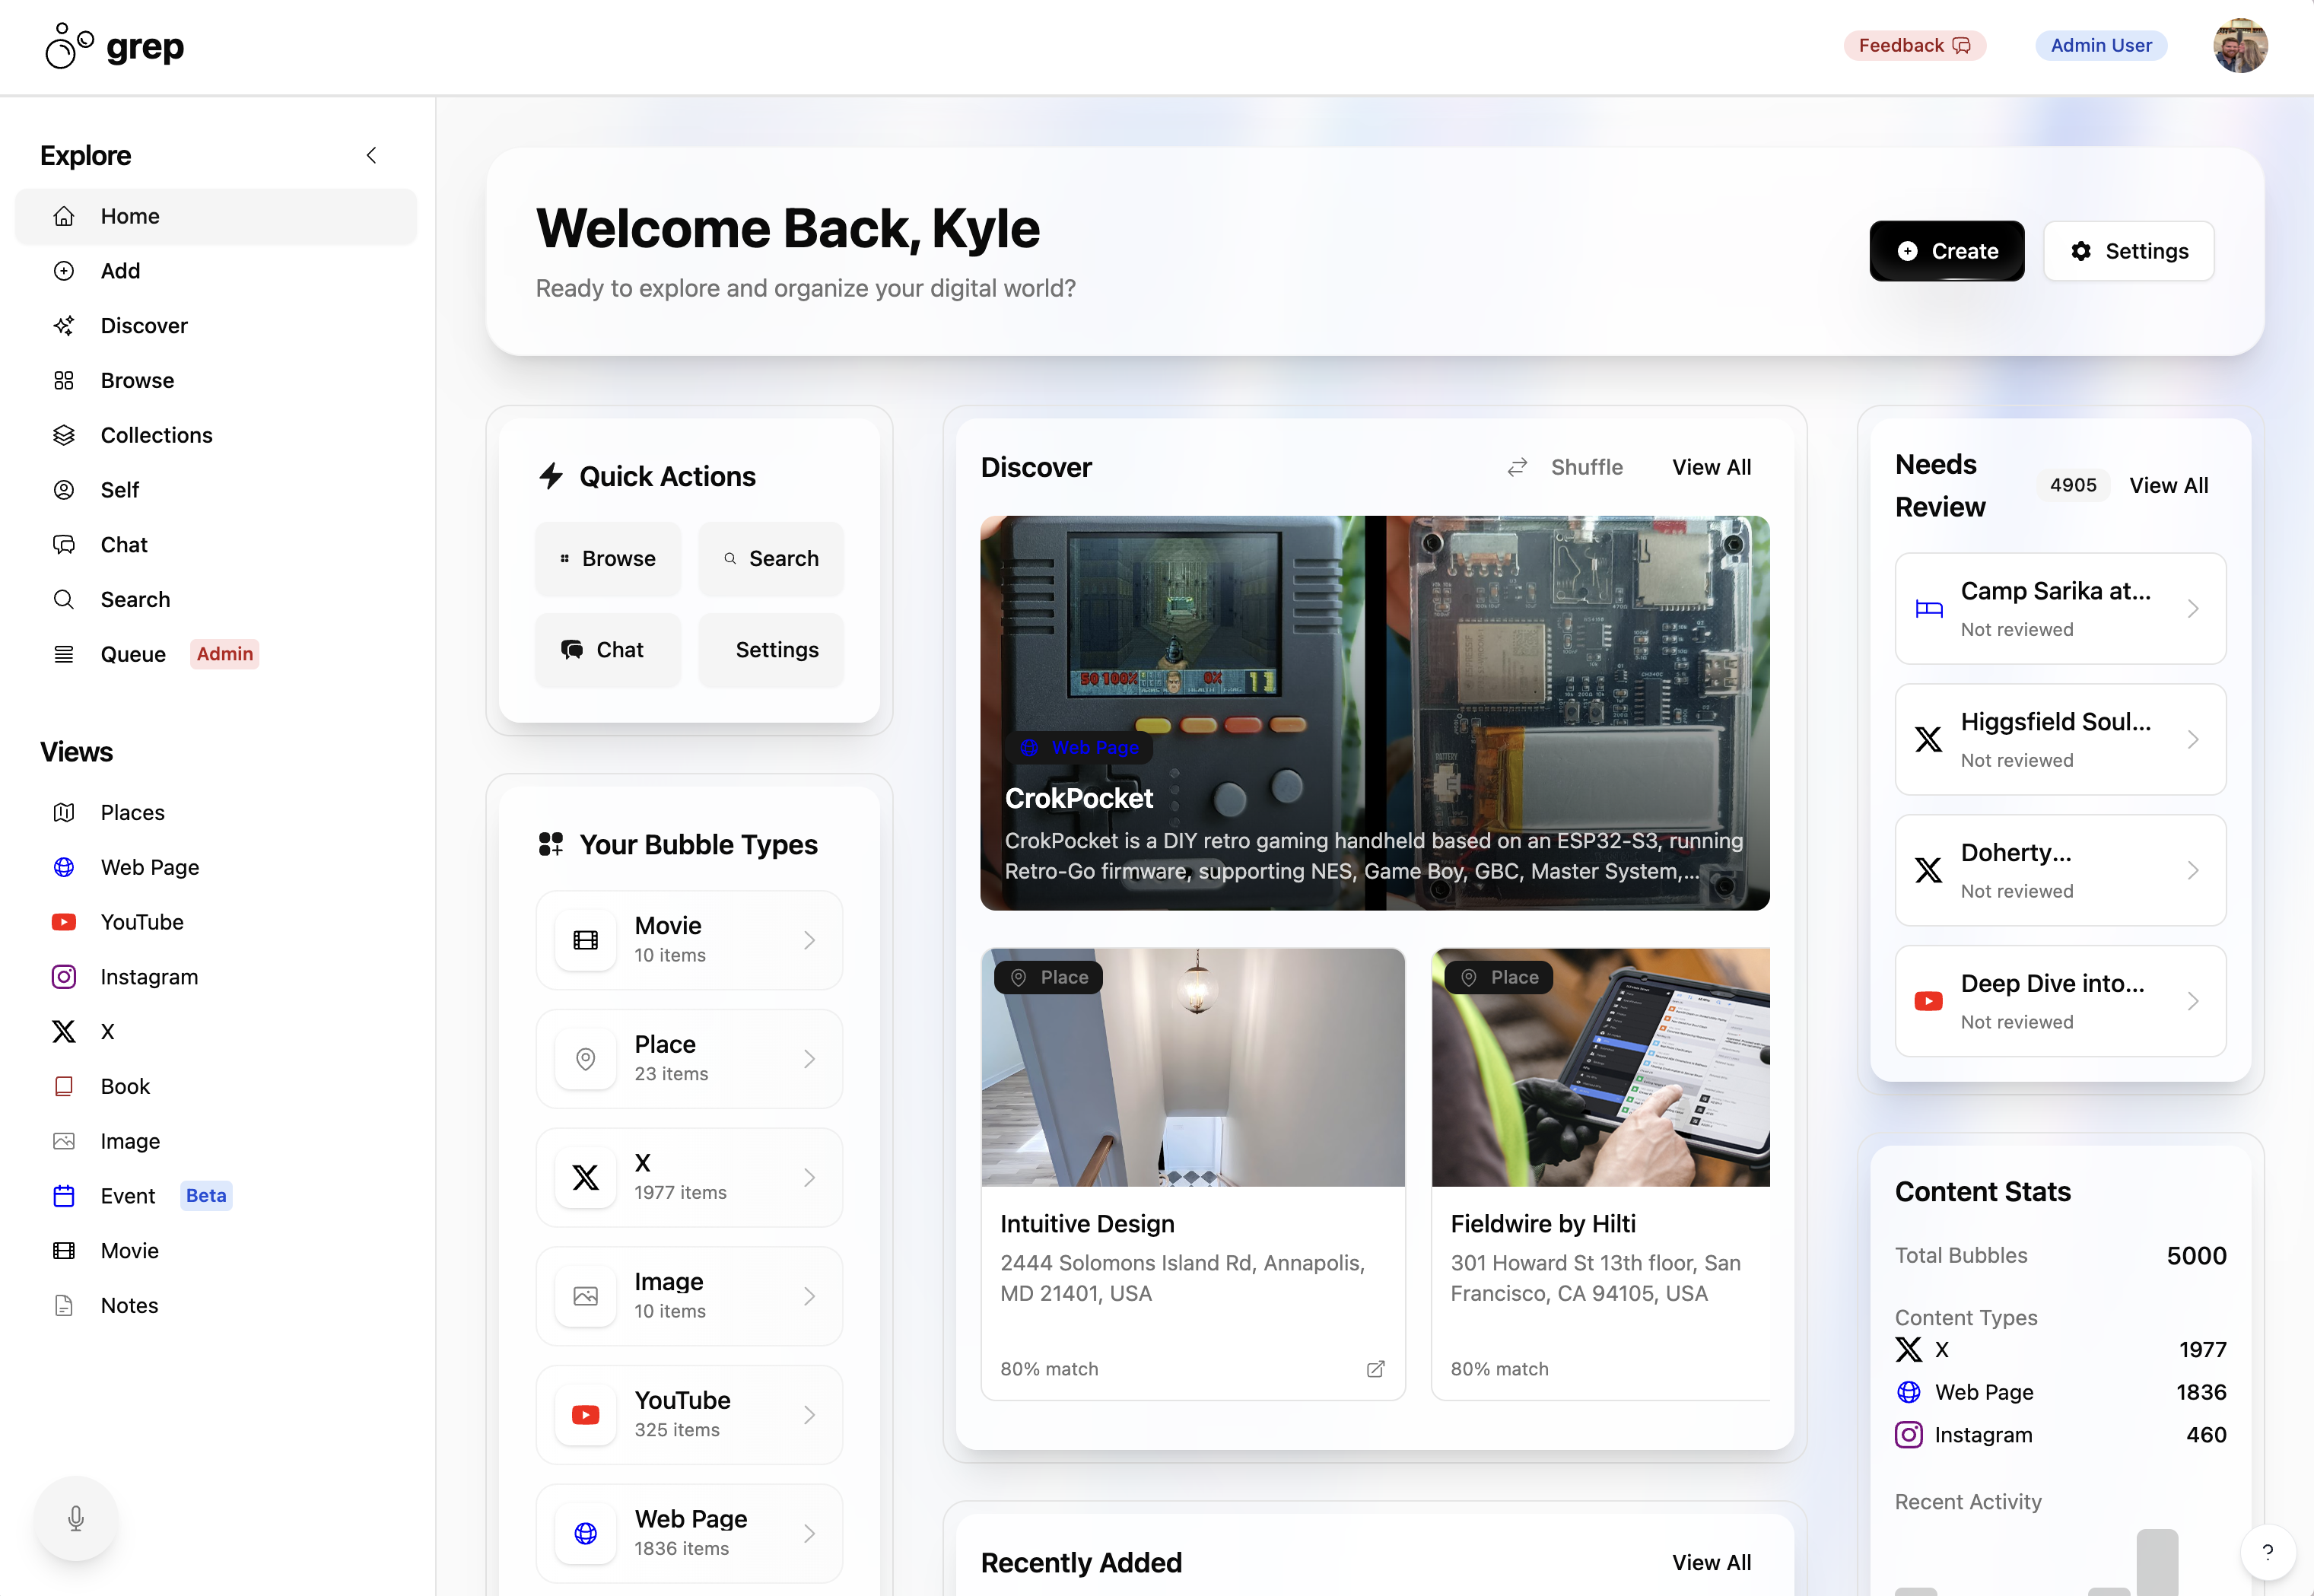Click the 4905 count badge
Image resolution: width=2314 pixels, height=1596 pixels.
[2073, 485]
